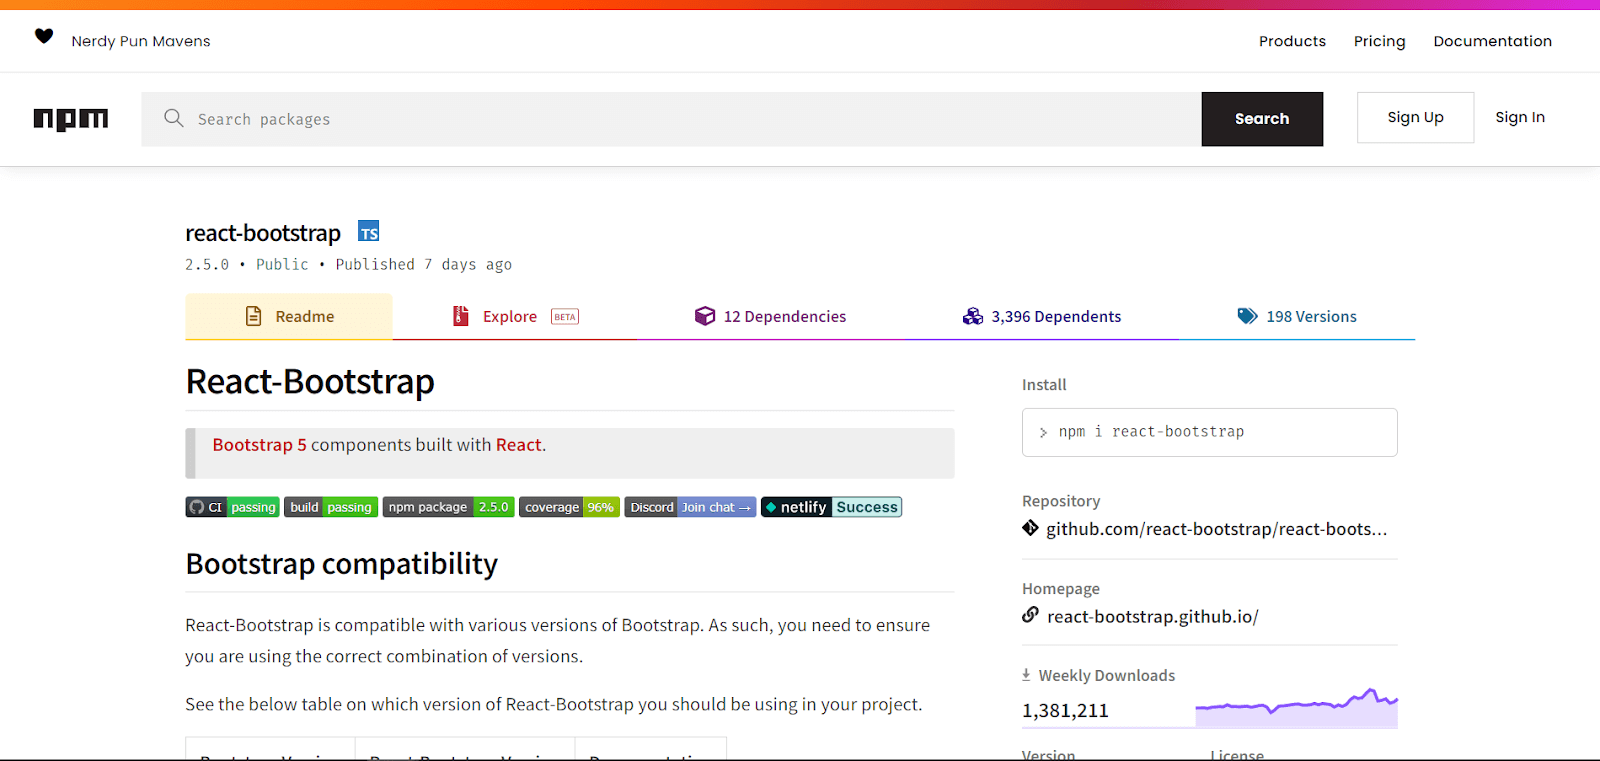Viewport: 1600px width, 761px height.
Task: Click the Repository section label
Action: 1061,501
